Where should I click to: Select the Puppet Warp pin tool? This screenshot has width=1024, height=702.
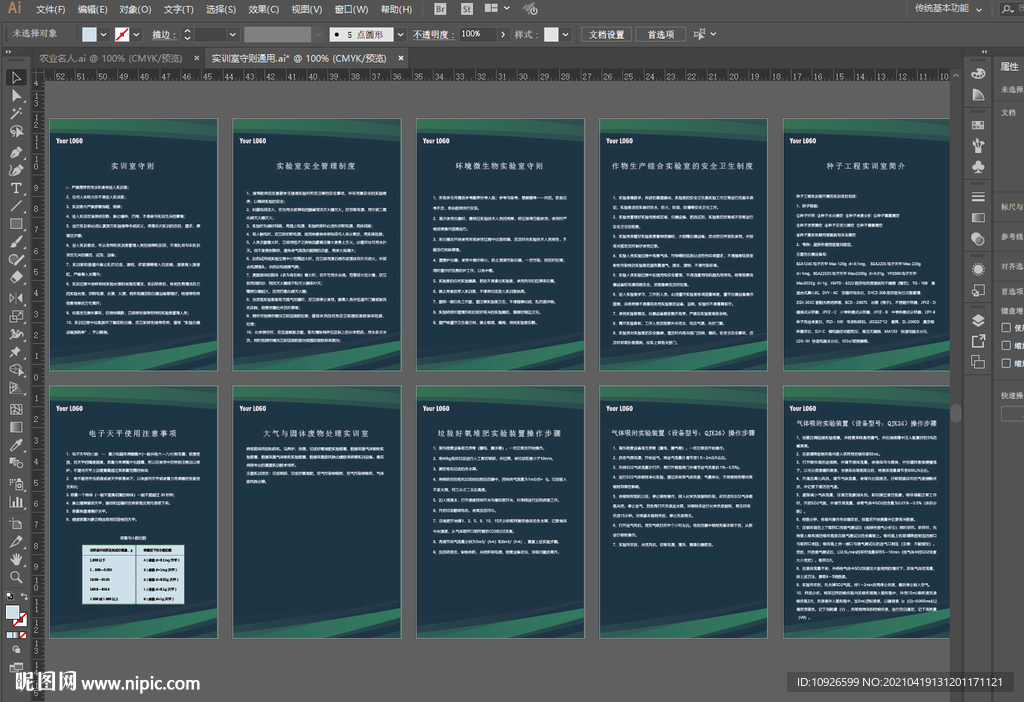pos(16,352)
